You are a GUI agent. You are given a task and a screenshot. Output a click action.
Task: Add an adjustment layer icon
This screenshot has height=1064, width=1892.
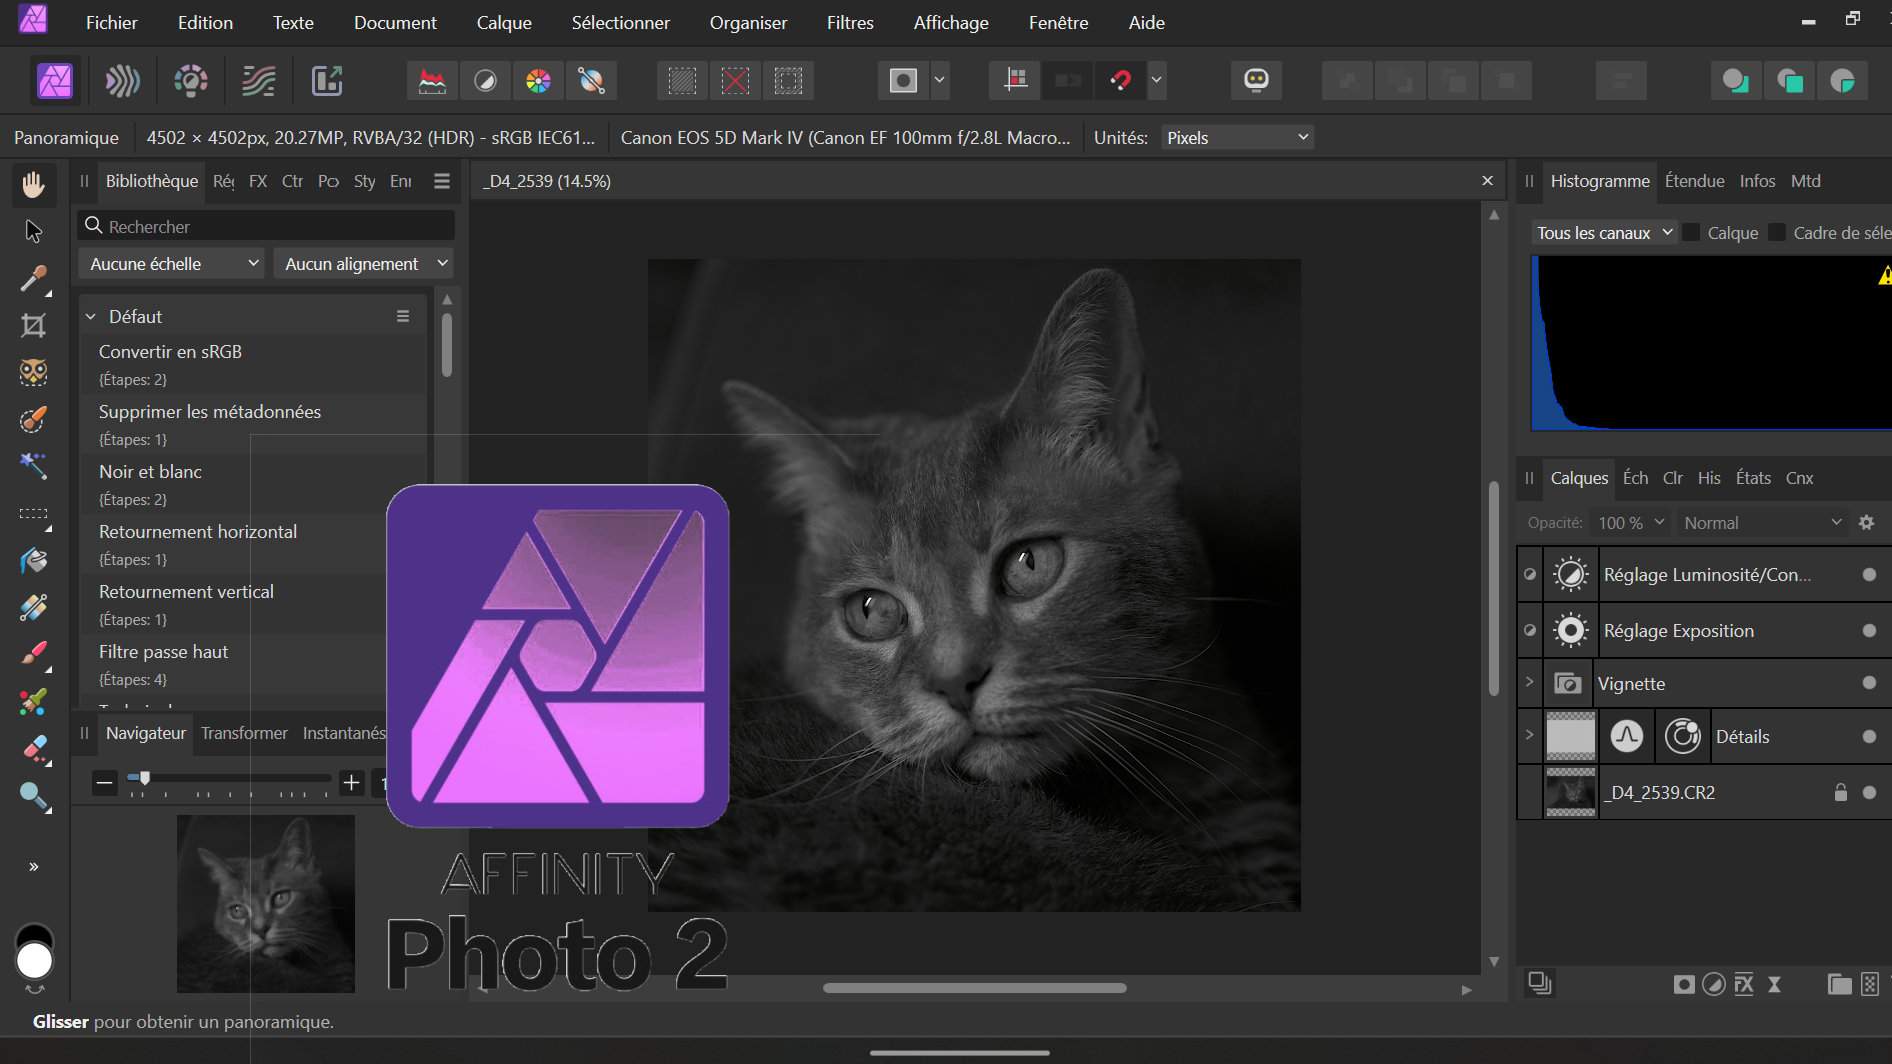click(1714, 985)
